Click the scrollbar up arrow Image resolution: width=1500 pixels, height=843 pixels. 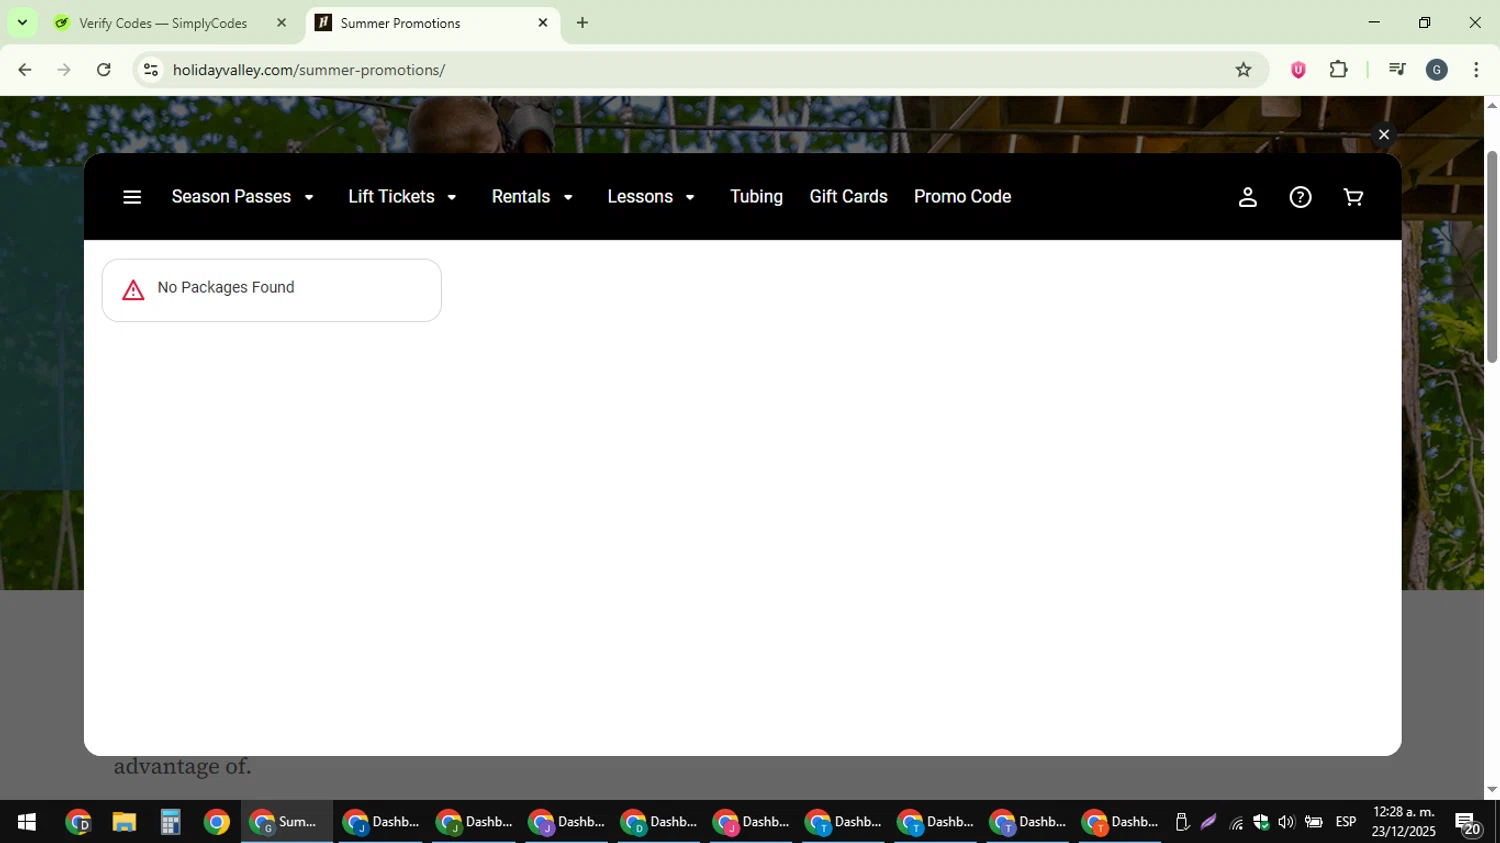pos(1492,104)
